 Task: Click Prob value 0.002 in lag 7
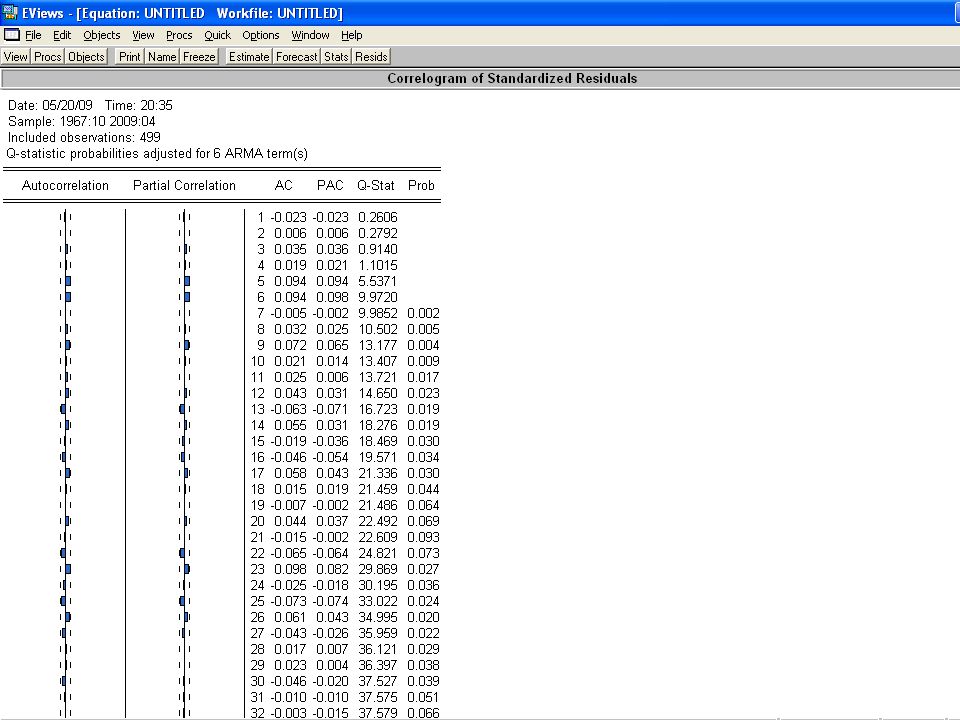pyautogui.click(x=423, y=313)
